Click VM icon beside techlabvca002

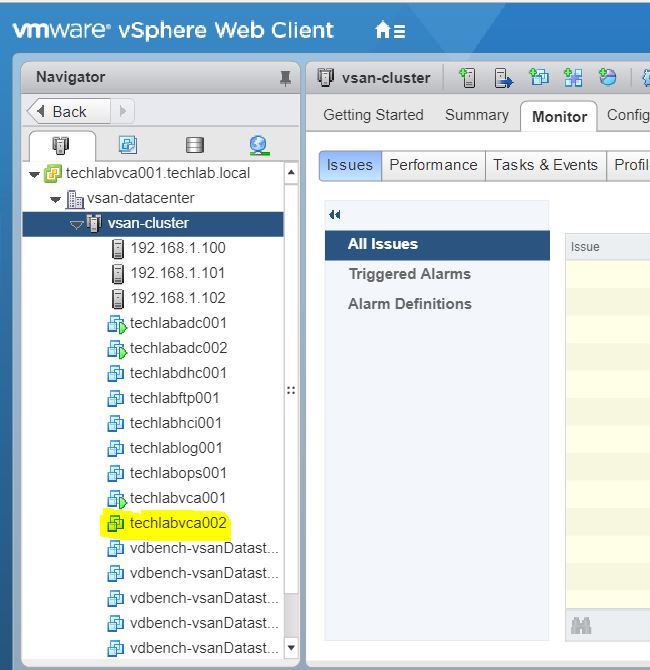(x=115, y=523)
